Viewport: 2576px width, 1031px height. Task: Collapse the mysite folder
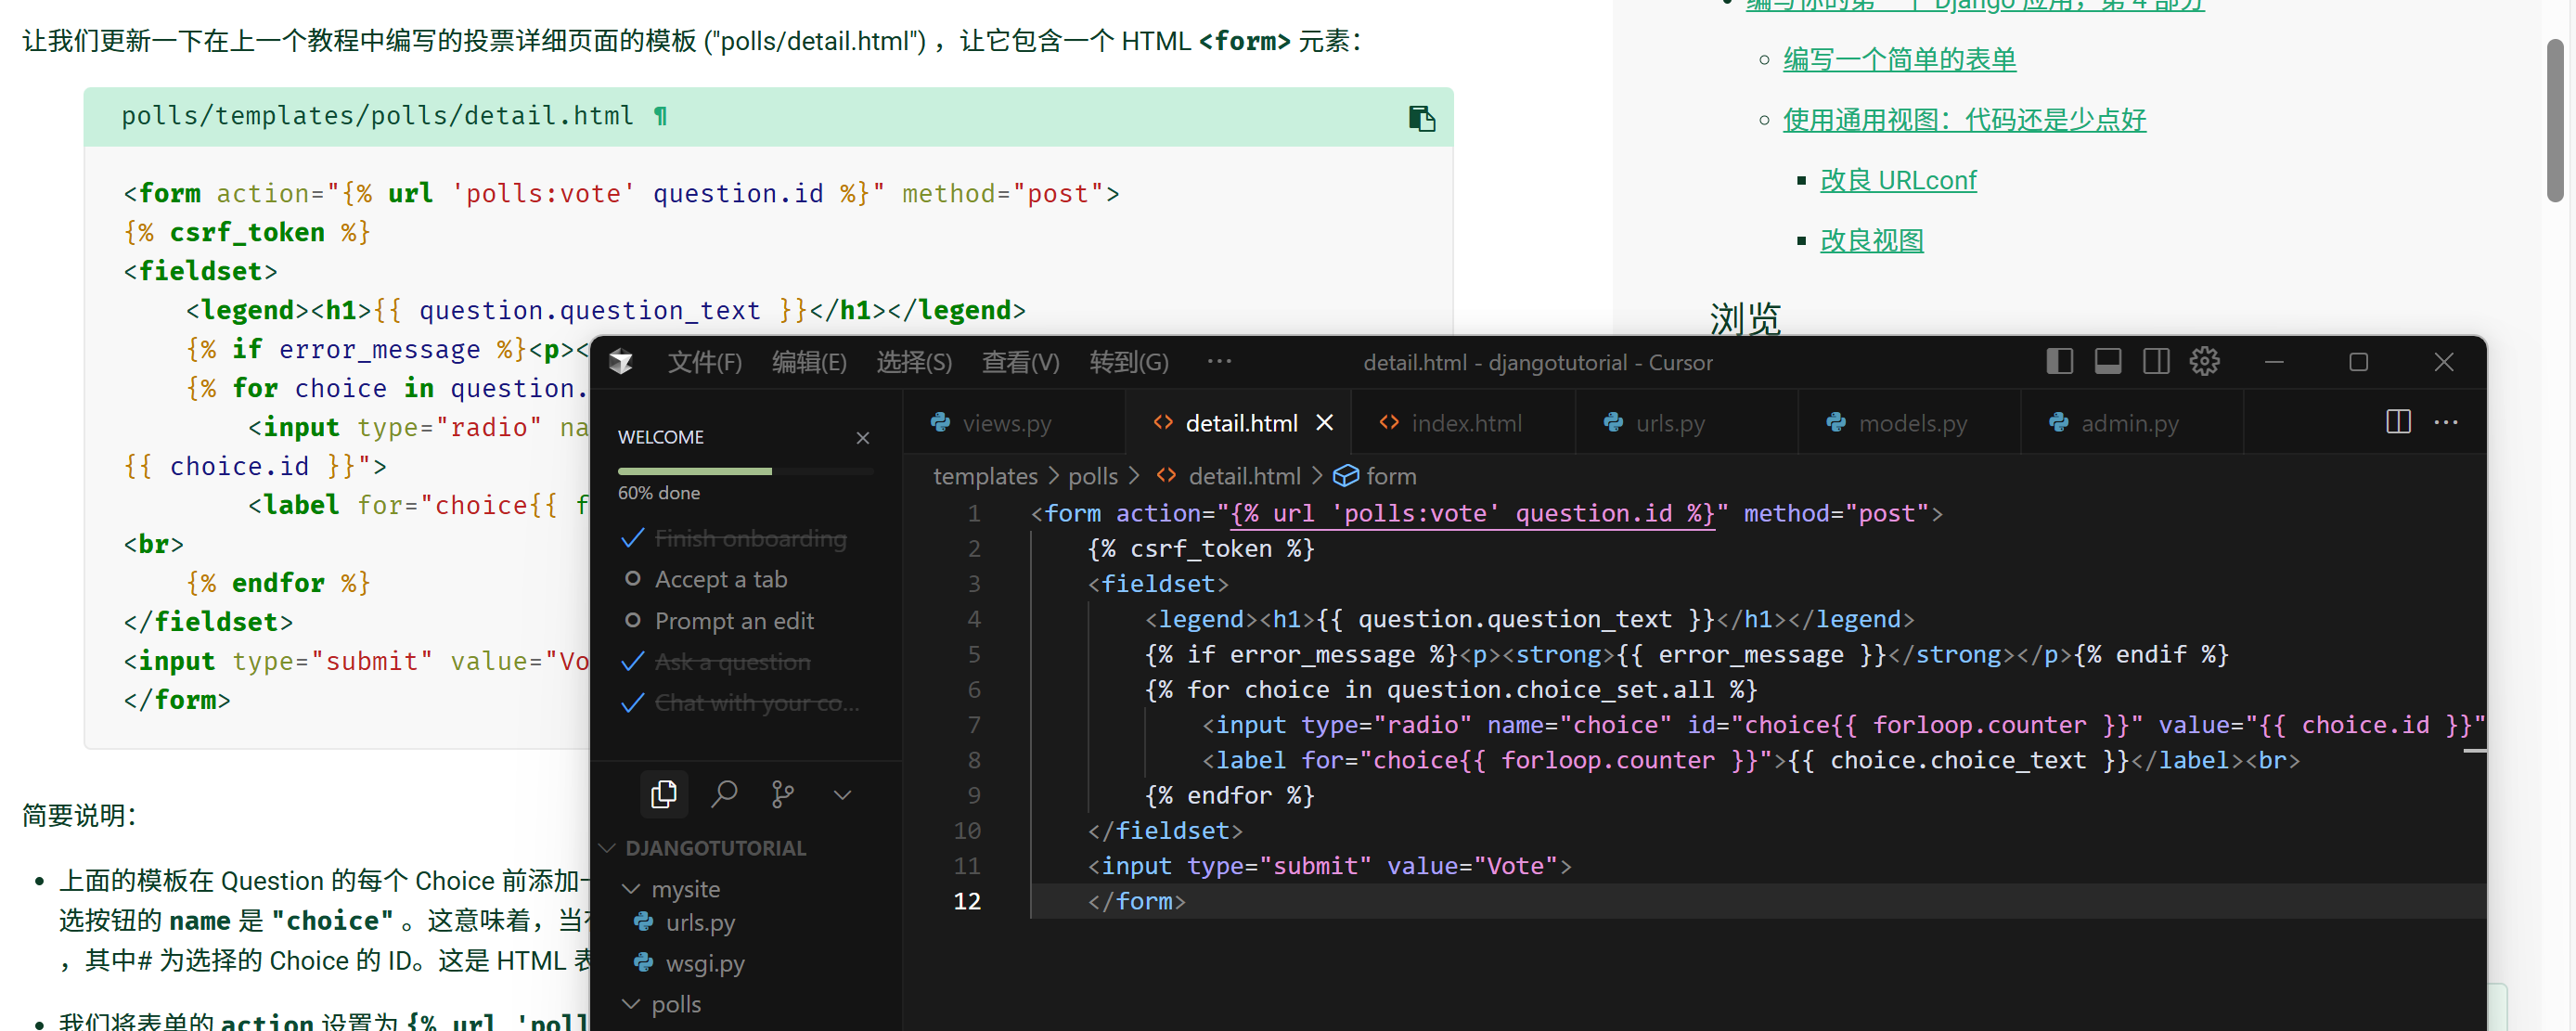coord(631,888)
